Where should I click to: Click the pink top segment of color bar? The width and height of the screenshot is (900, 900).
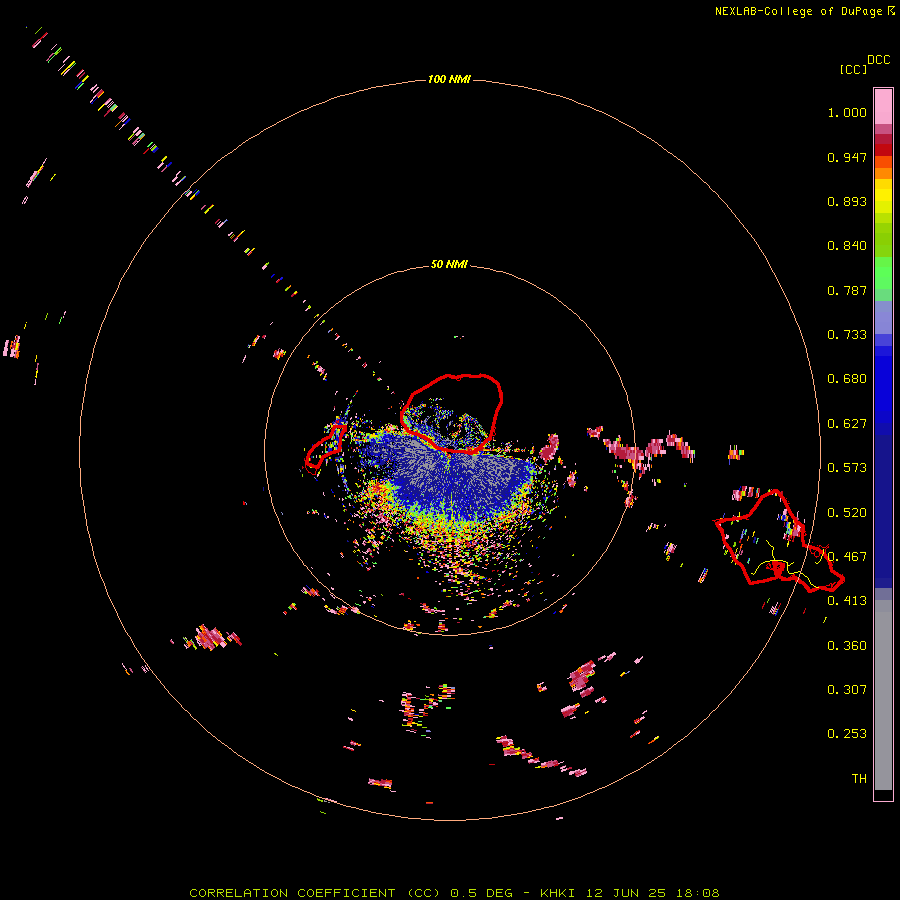click(883, 107)
